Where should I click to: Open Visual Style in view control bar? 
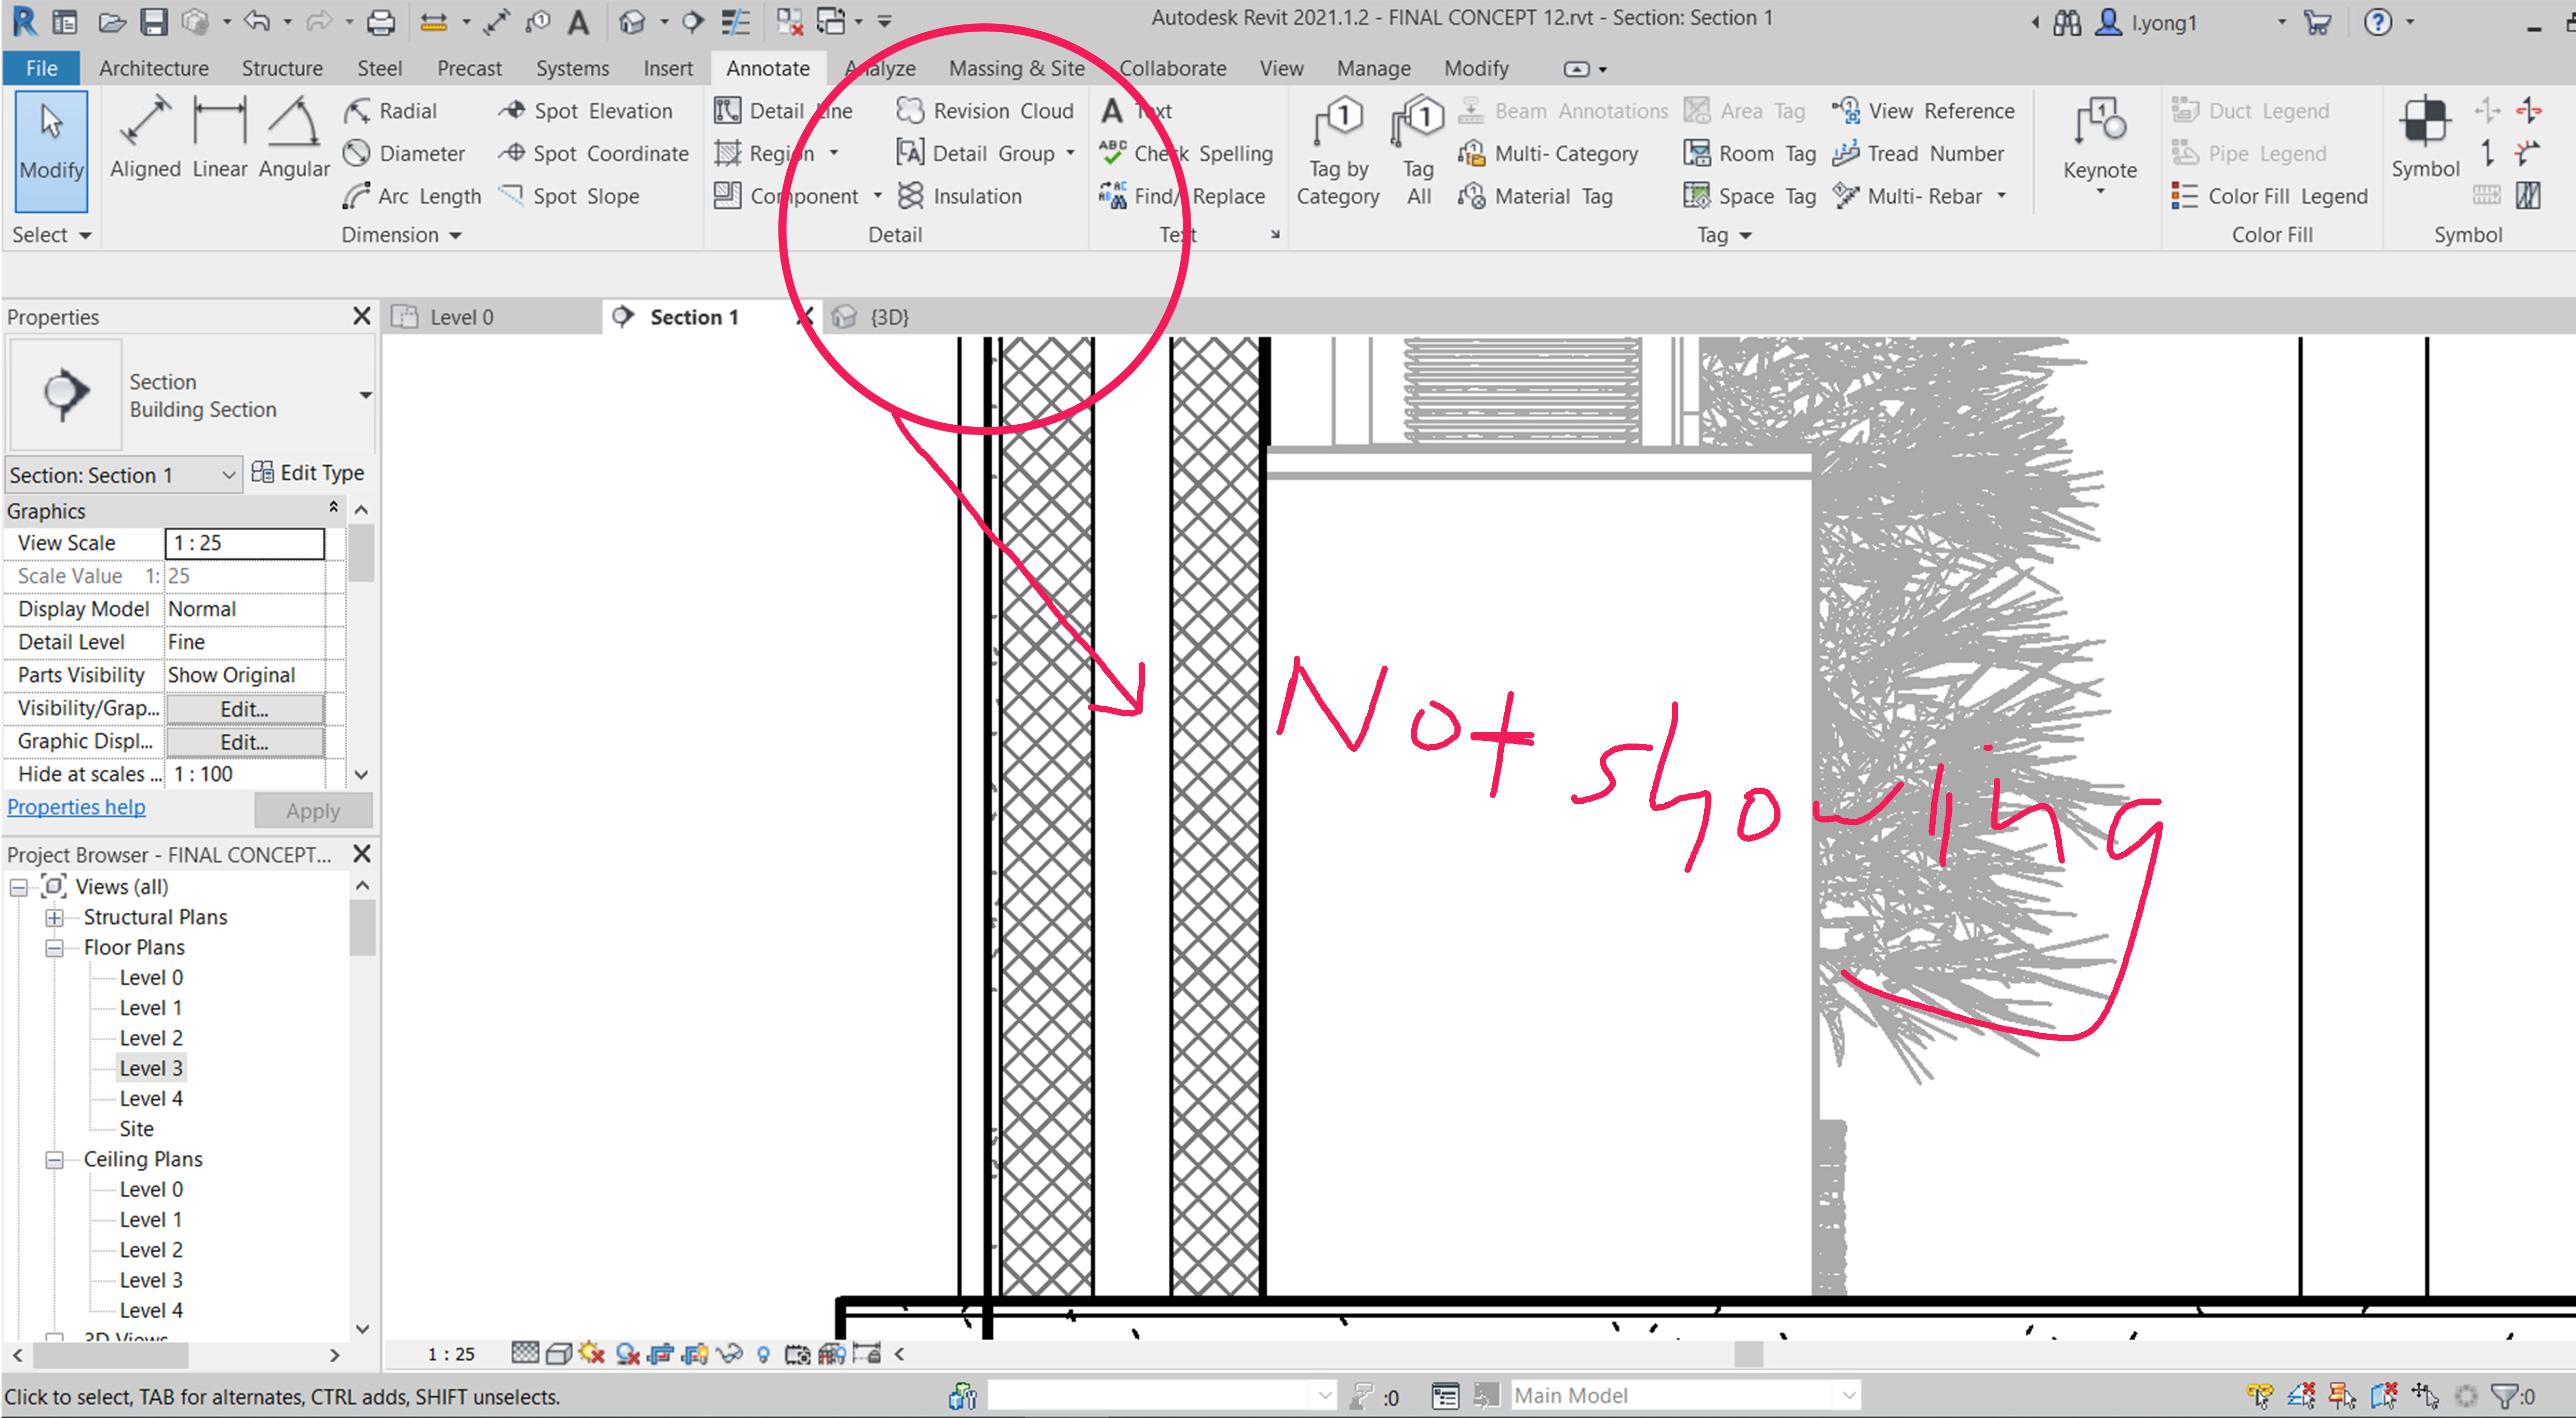coord(559,1354)
